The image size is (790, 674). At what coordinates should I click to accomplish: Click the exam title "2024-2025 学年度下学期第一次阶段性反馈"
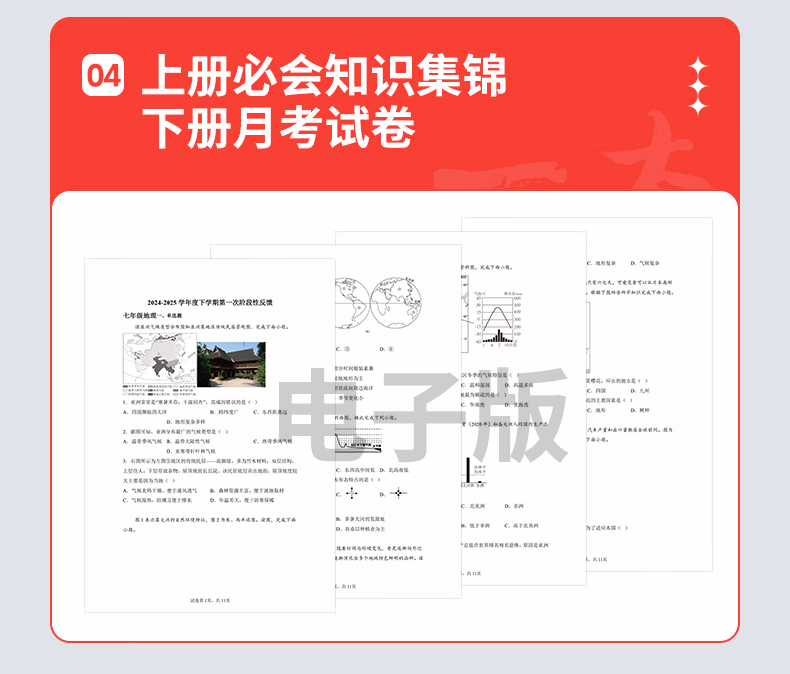coord(210,303)
